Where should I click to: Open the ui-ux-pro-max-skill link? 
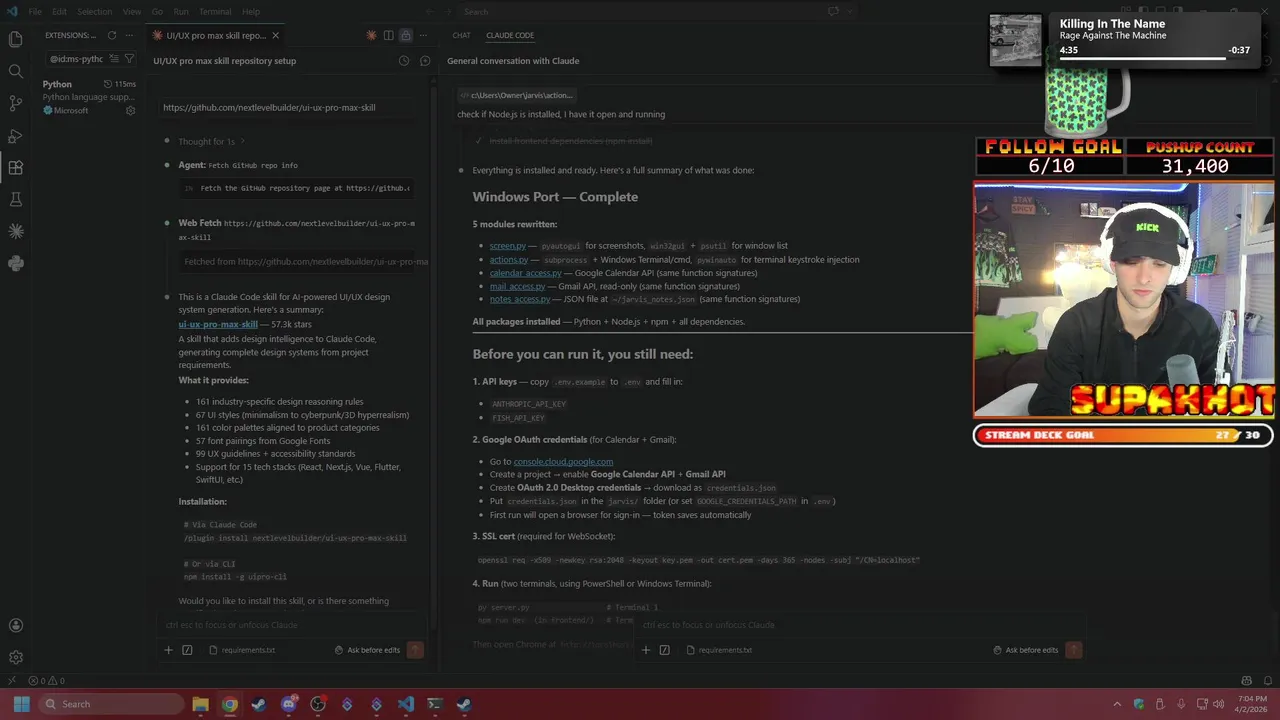[x=218, y=324]
